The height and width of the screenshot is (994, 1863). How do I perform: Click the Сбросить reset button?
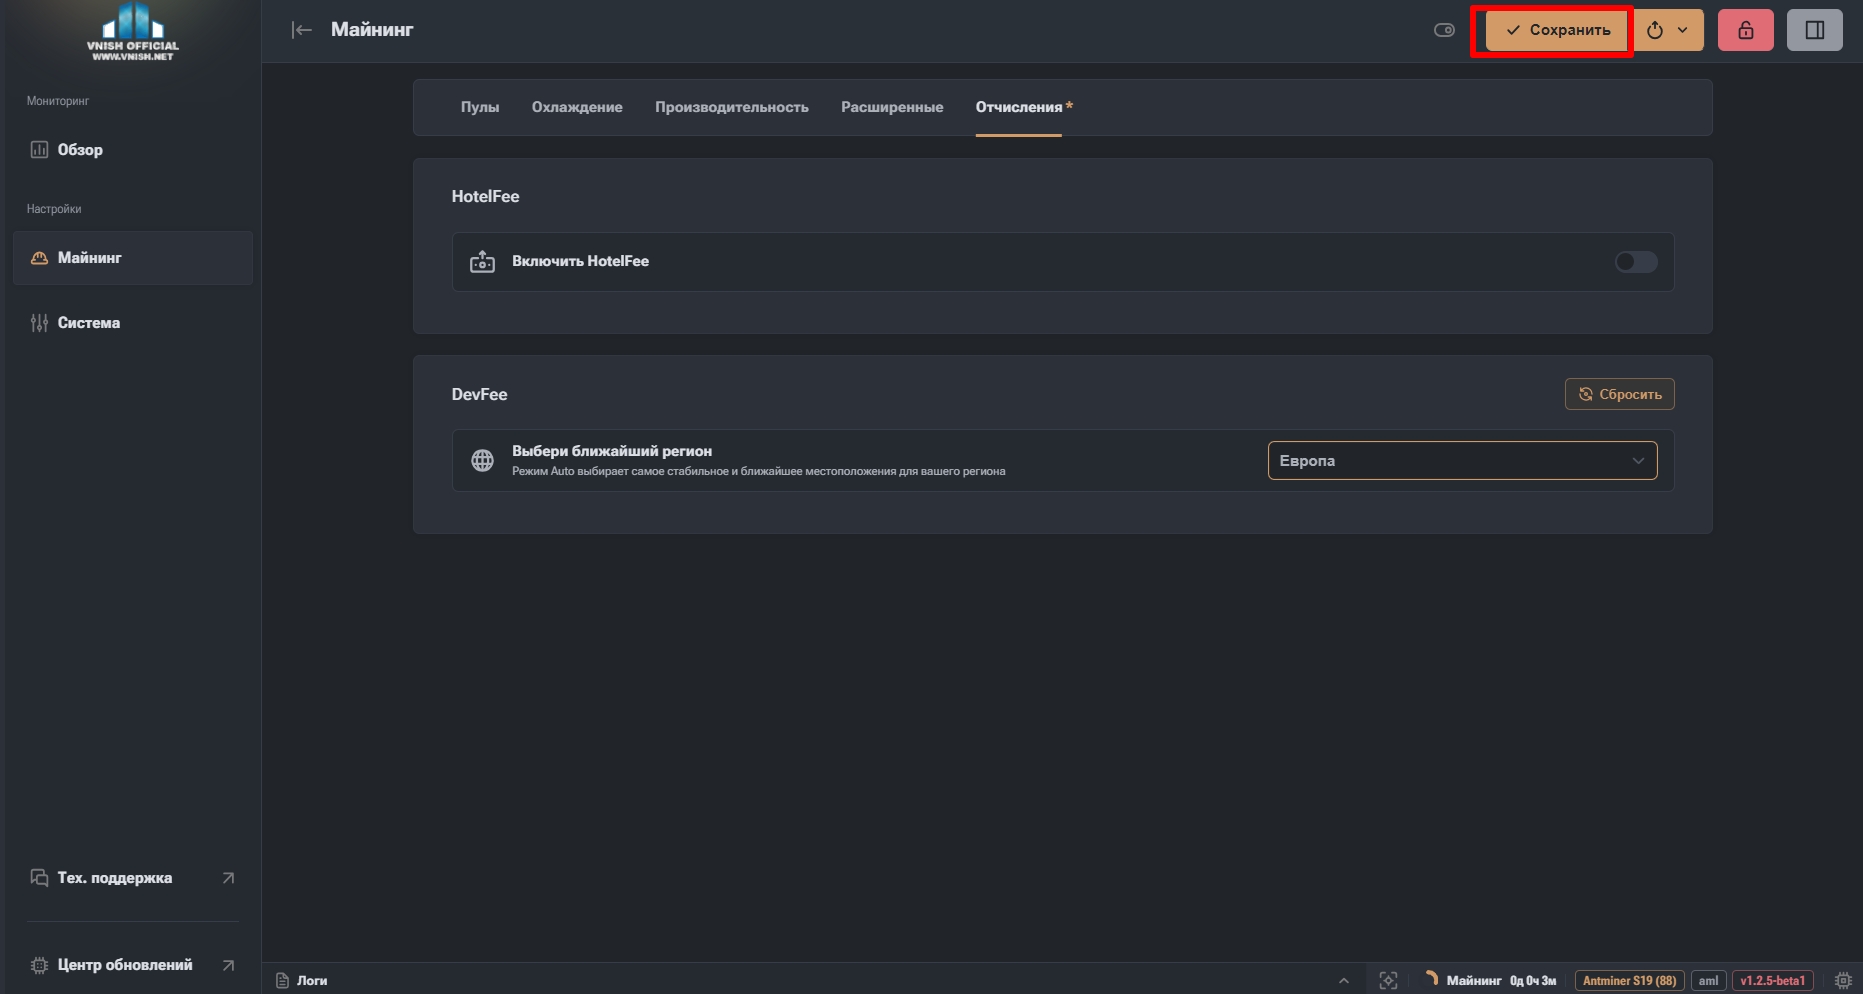pos(1620,394)
